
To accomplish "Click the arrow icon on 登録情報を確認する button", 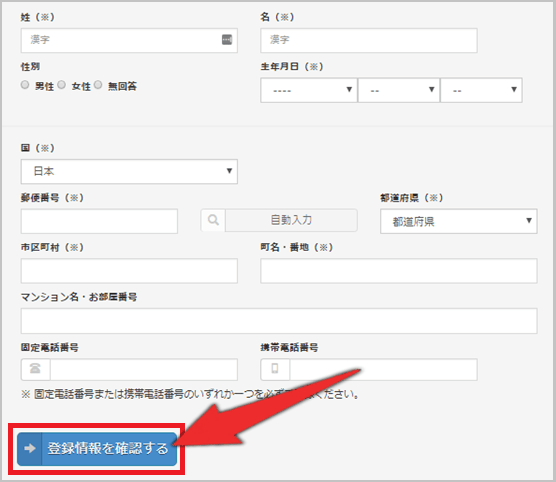I will click(30, 448).
